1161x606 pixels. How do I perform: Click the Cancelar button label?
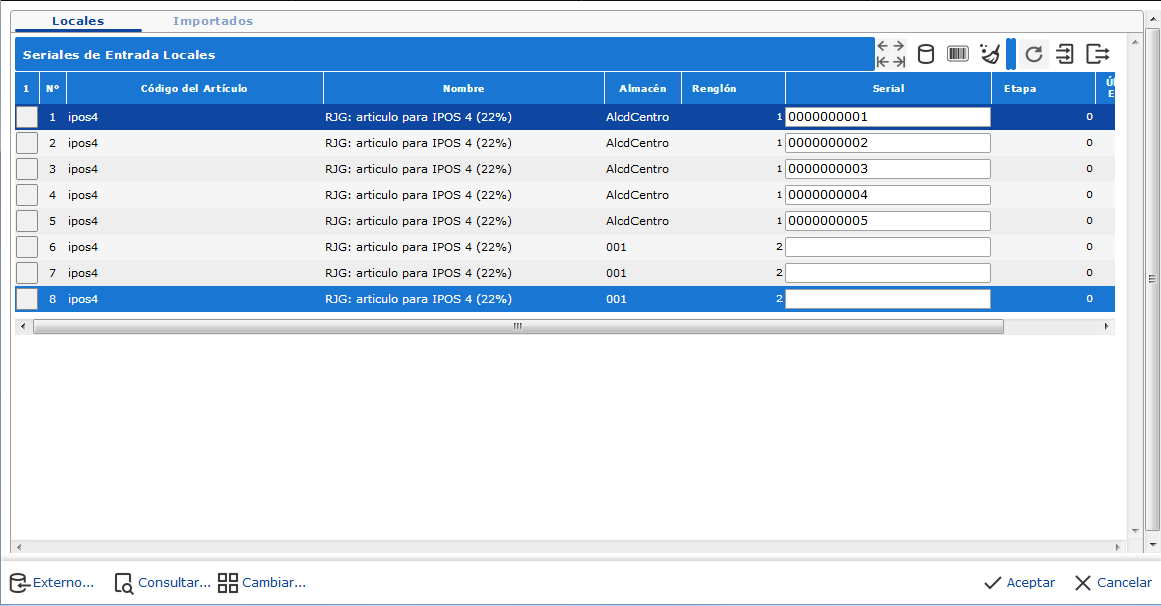coord(1124,583)
